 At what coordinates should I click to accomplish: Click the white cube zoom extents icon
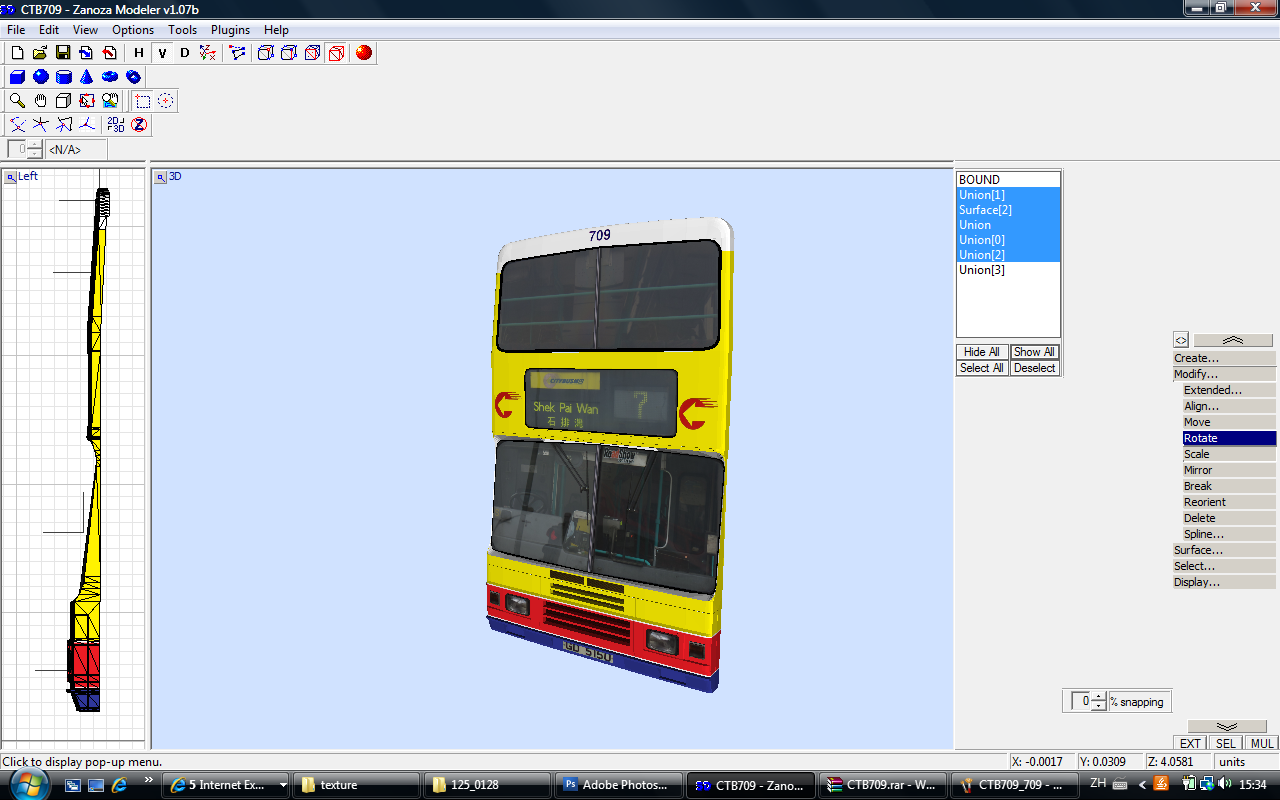(64, 101)
